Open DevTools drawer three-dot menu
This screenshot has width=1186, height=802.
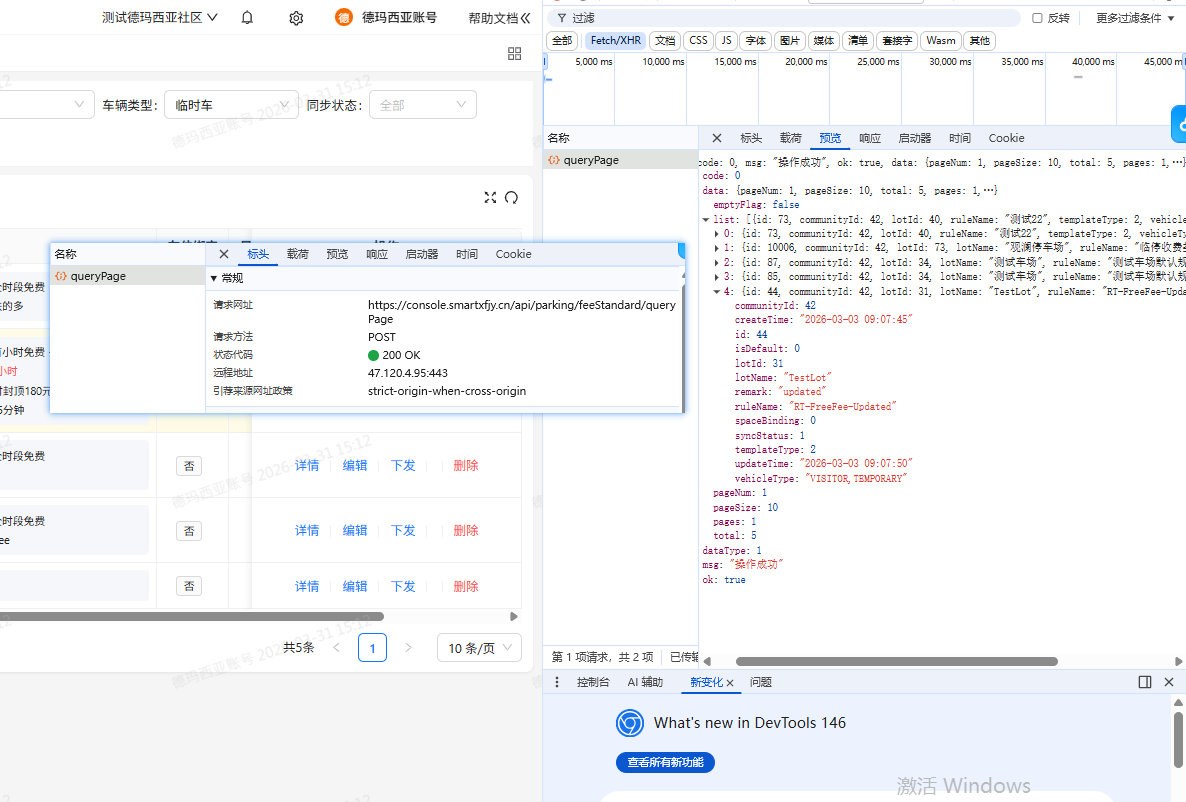tap(558, 682)
